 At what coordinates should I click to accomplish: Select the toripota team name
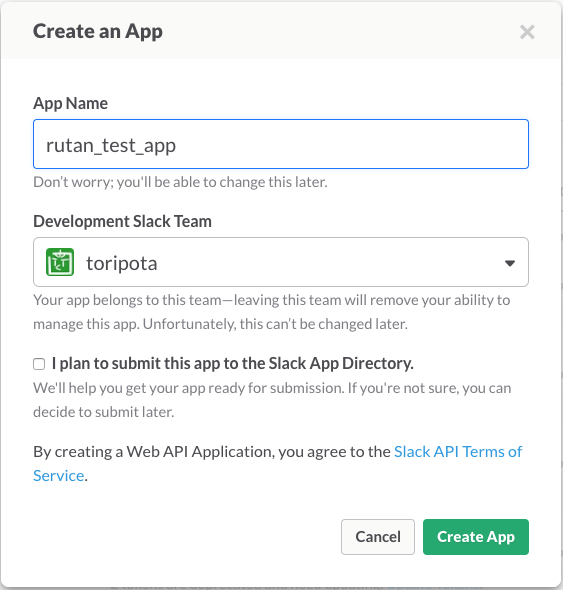[x=122, y=263]
